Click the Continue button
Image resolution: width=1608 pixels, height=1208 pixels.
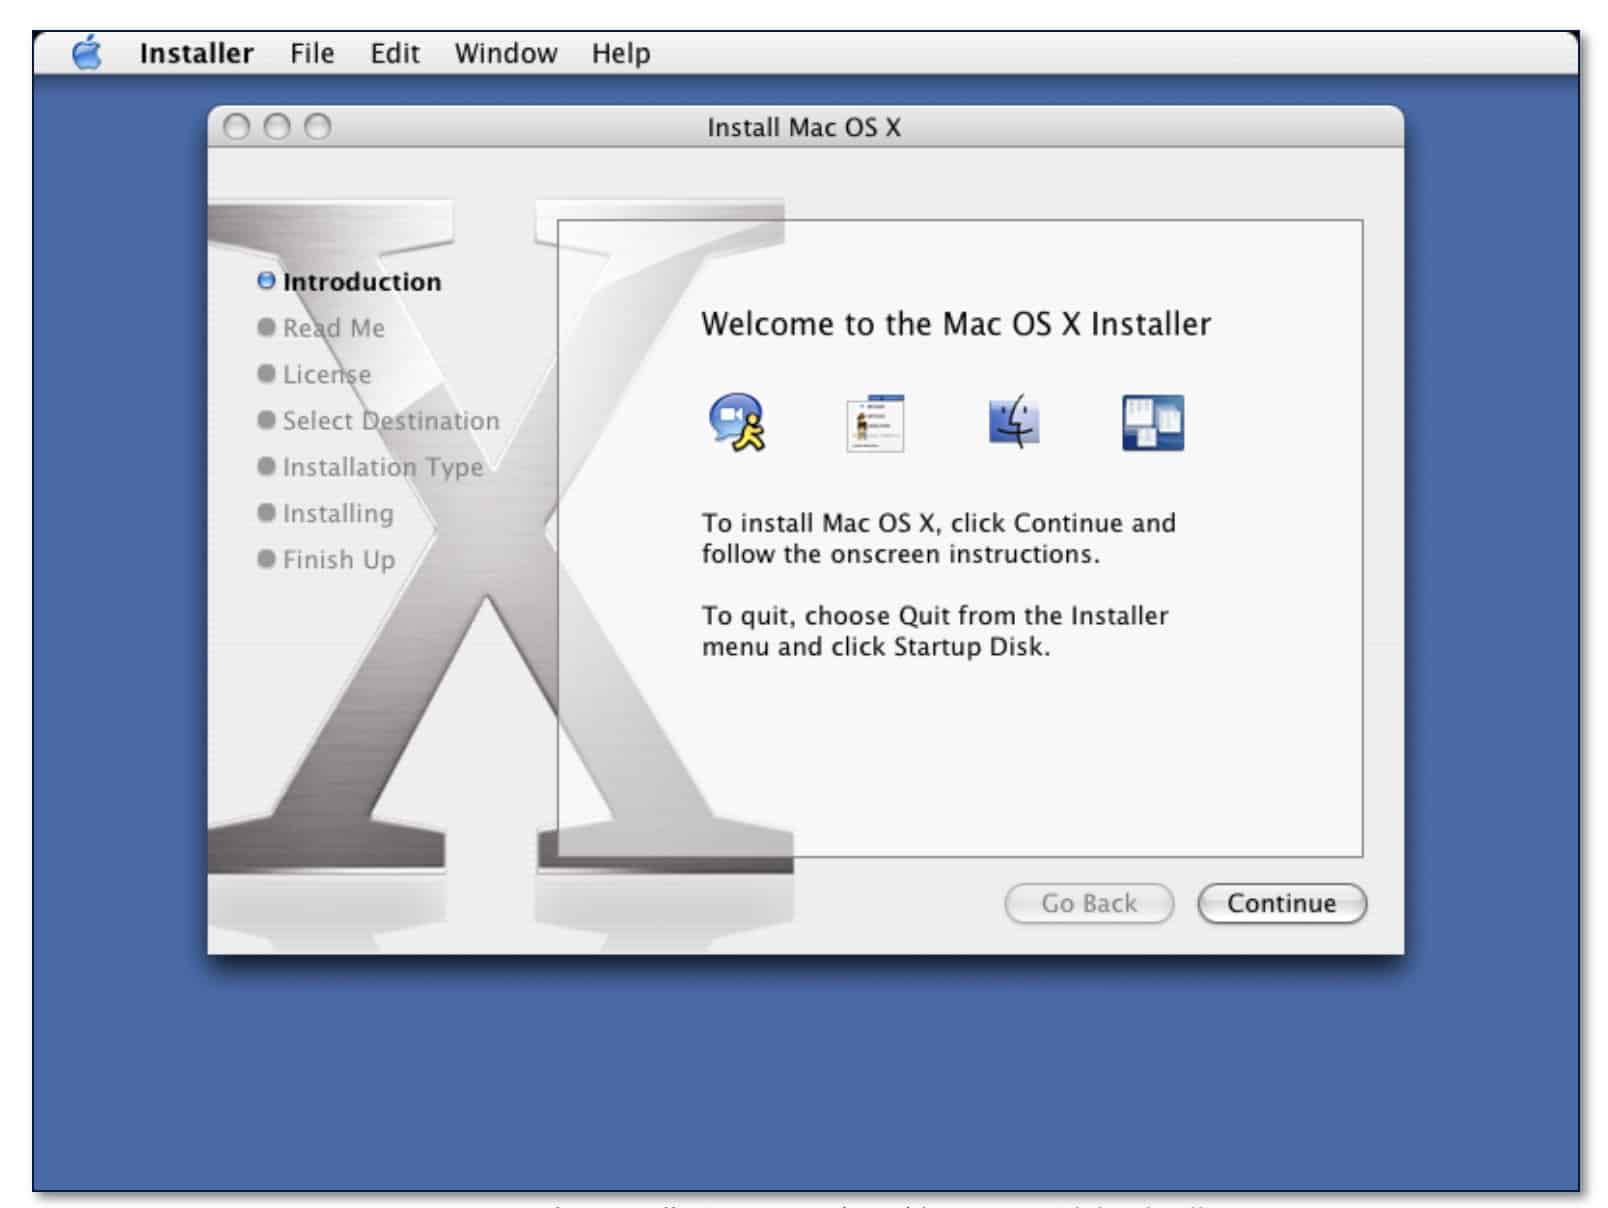(x=1282, y=903)
